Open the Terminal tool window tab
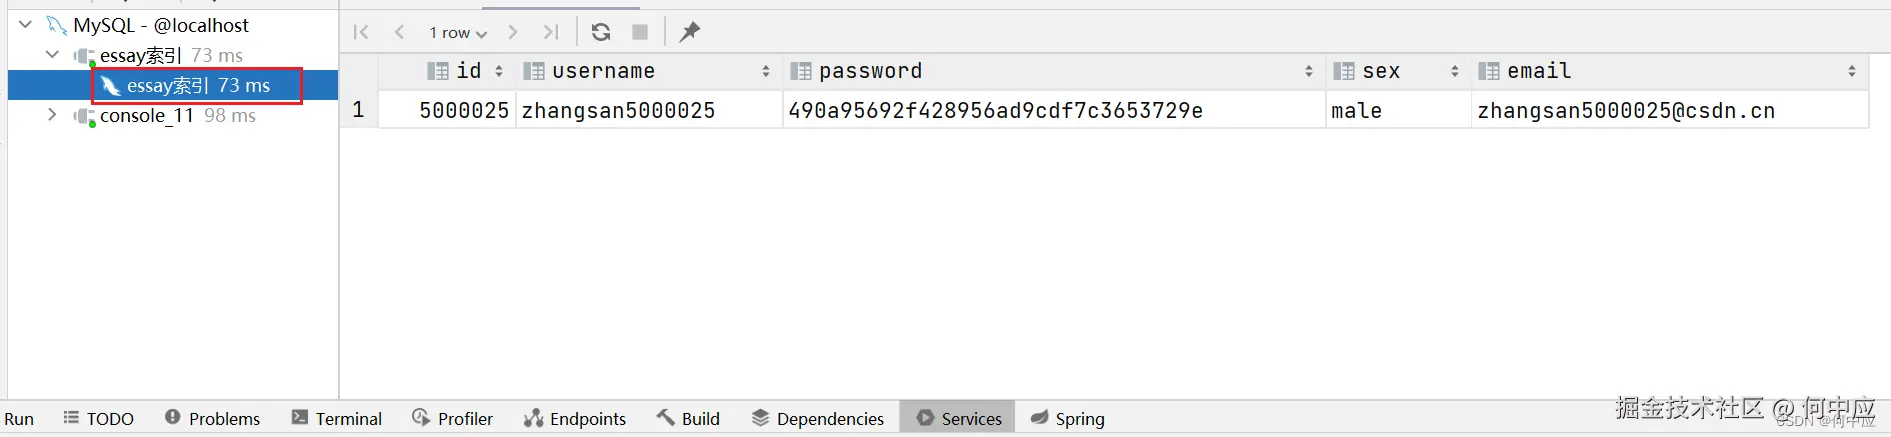 click(x=337, y=418)
